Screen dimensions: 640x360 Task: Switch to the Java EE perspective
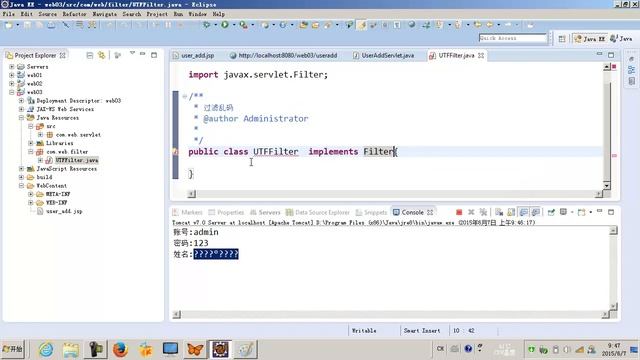[590, 39]
